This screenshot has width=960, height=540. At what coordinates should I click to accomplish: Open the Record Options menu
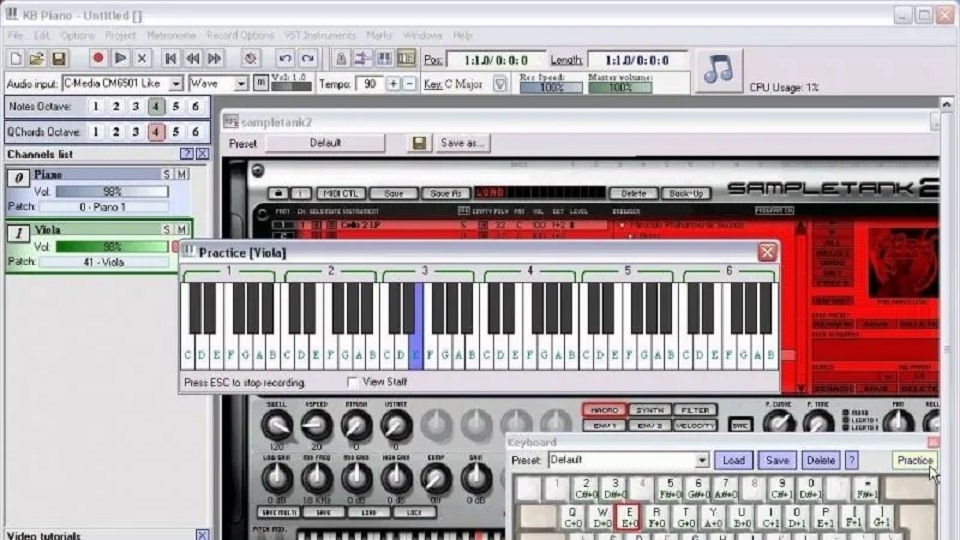(240, 36)
